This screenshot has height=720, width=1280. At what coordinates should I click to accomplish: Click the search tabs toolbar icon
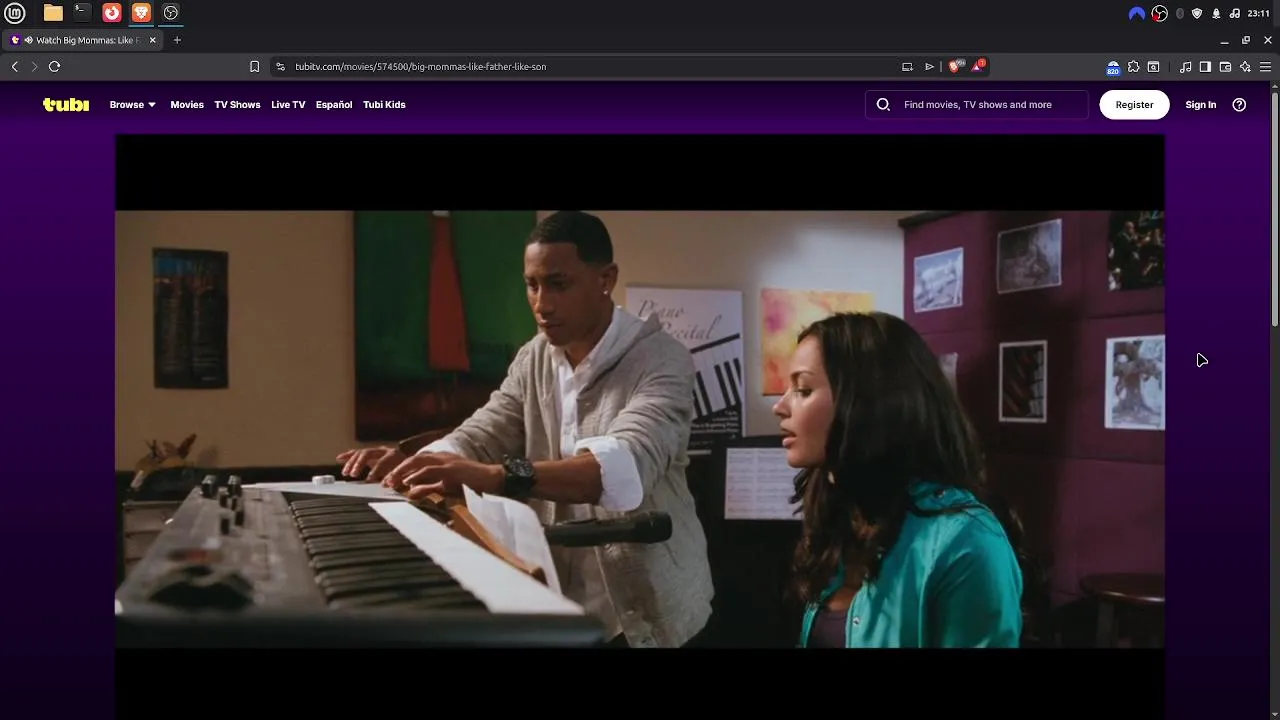coord(1153,66)
